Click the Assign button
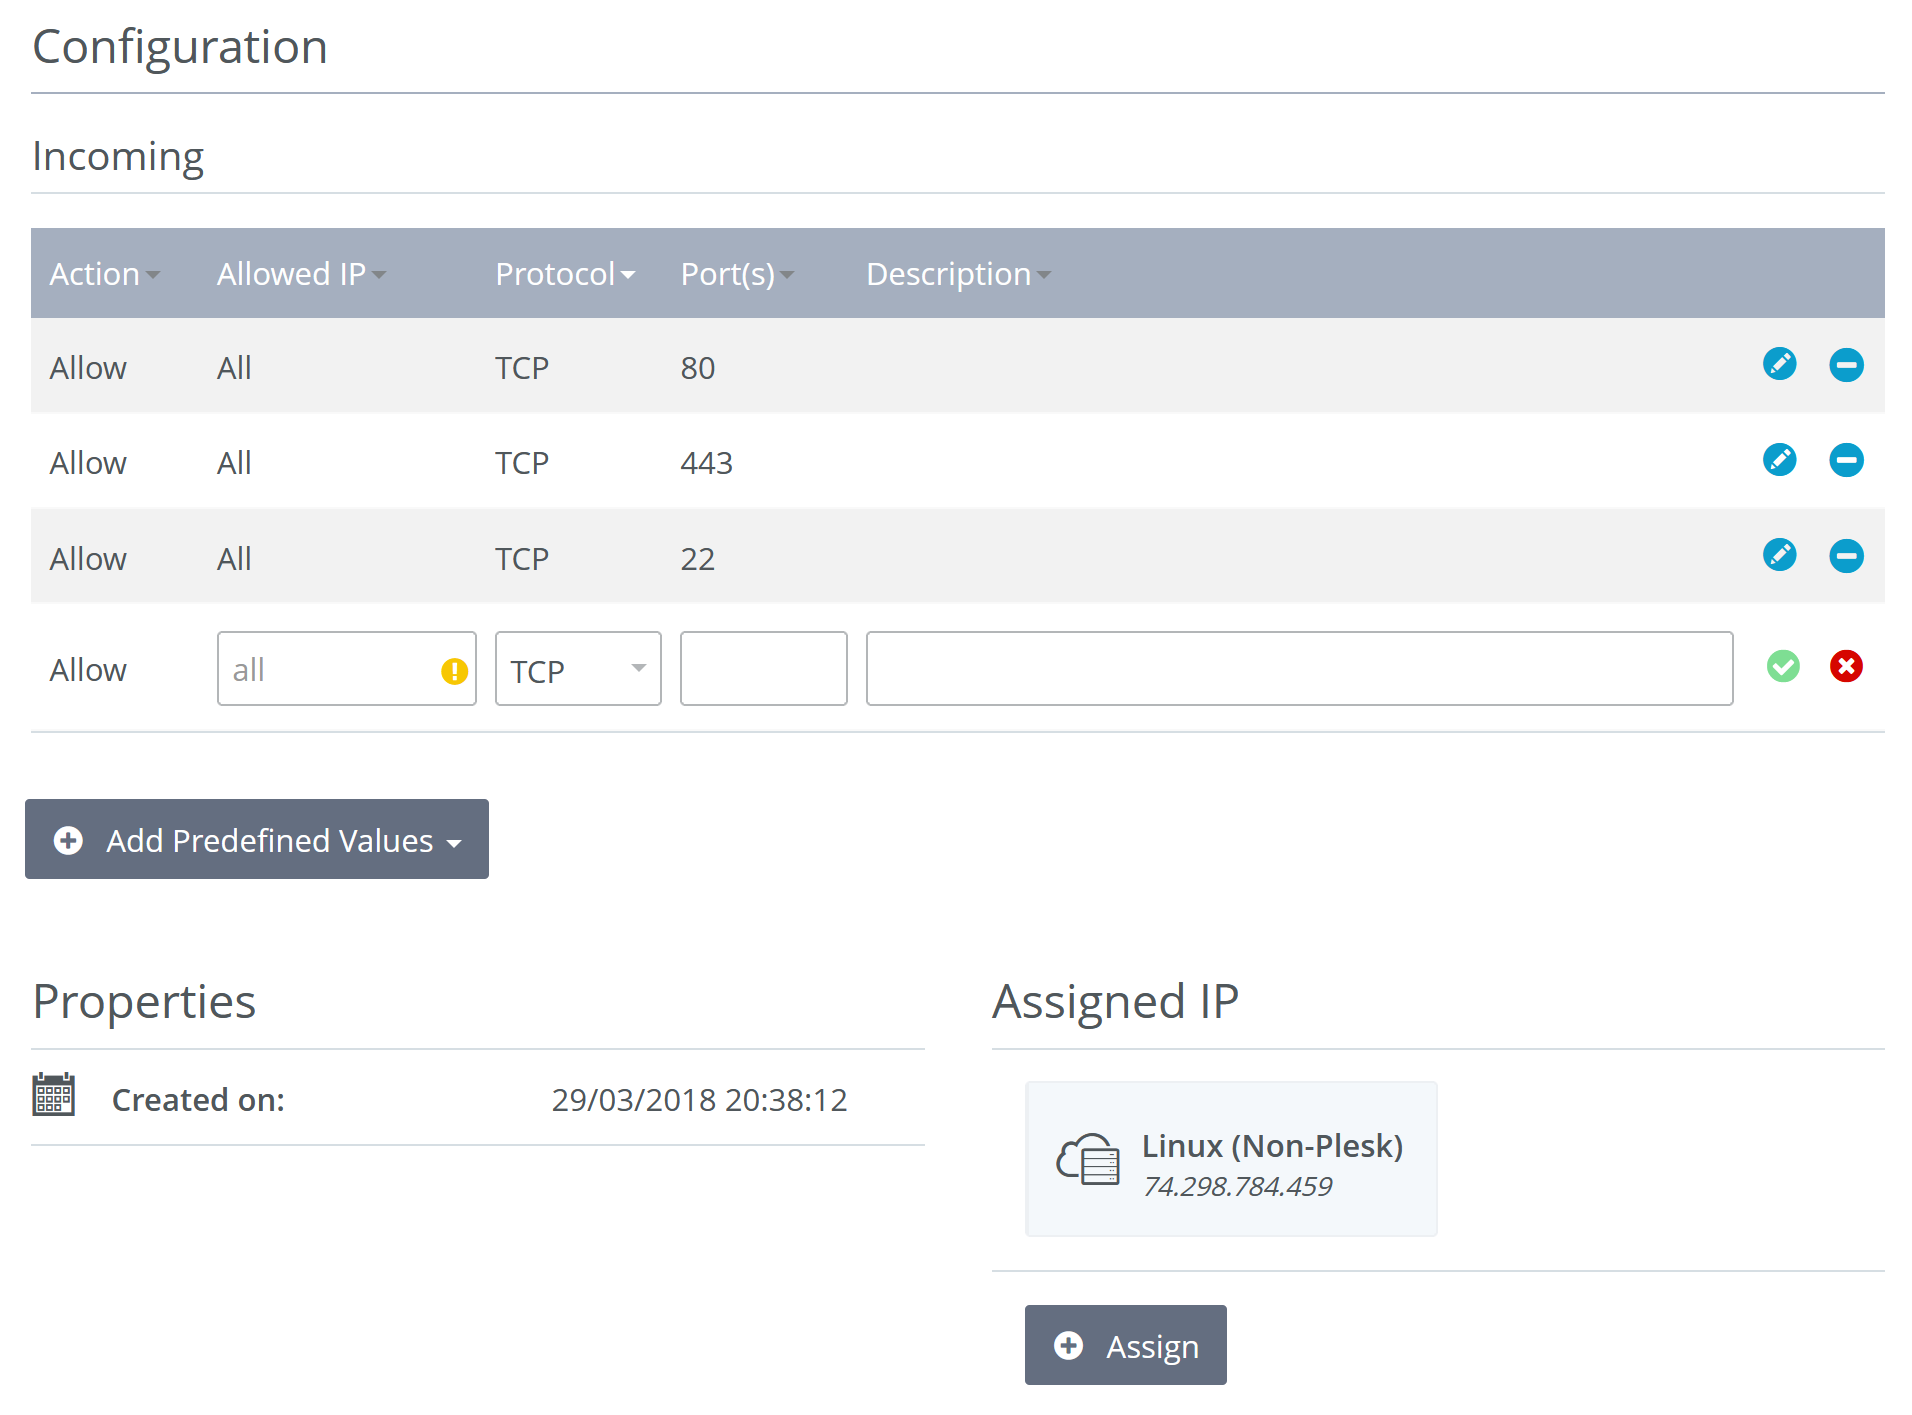 (x=1125, y=1346)
